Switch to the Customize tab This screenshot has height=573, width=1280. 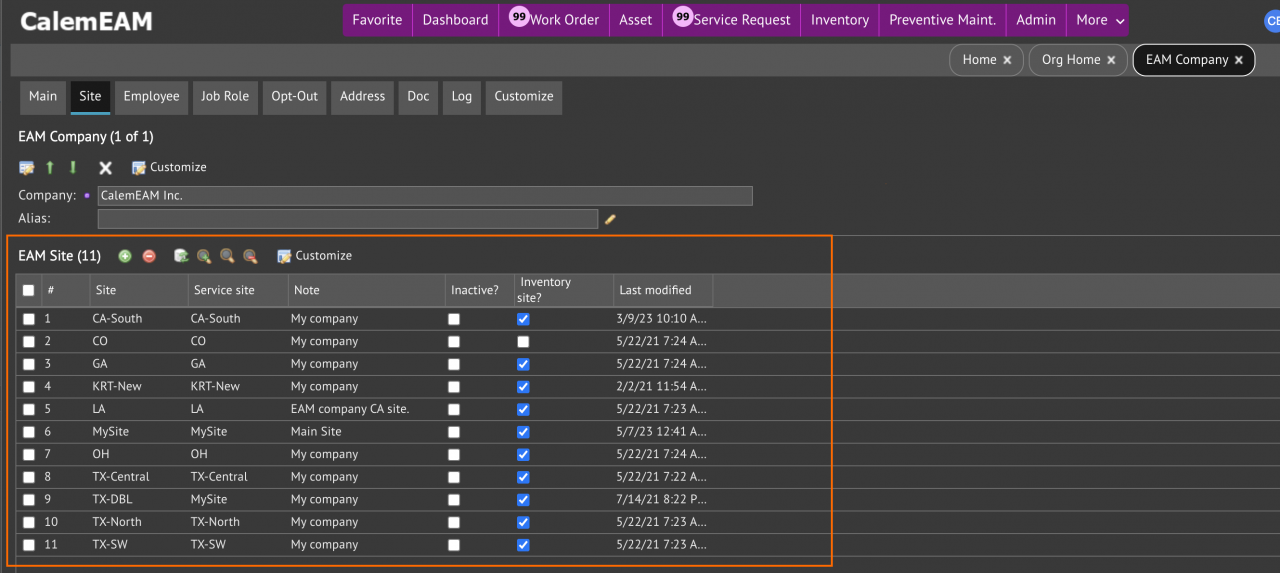[524, 97]
